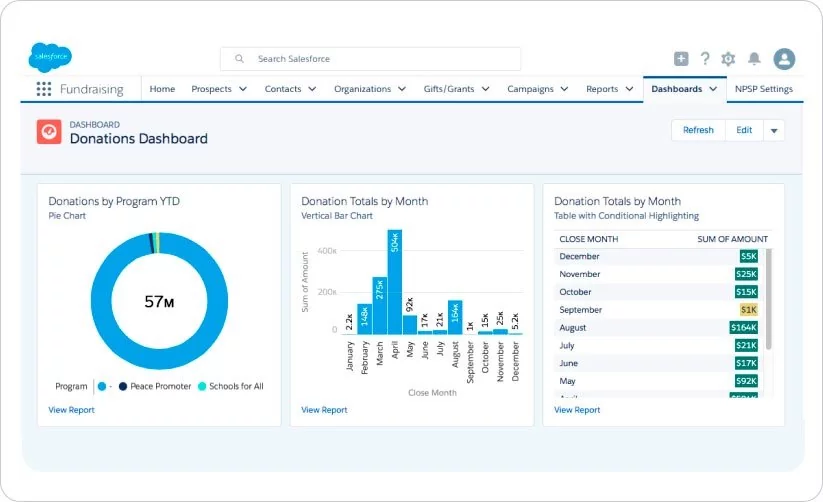
Task: Open the App Launcher grid icon
Action: click(x=44, y=89)
